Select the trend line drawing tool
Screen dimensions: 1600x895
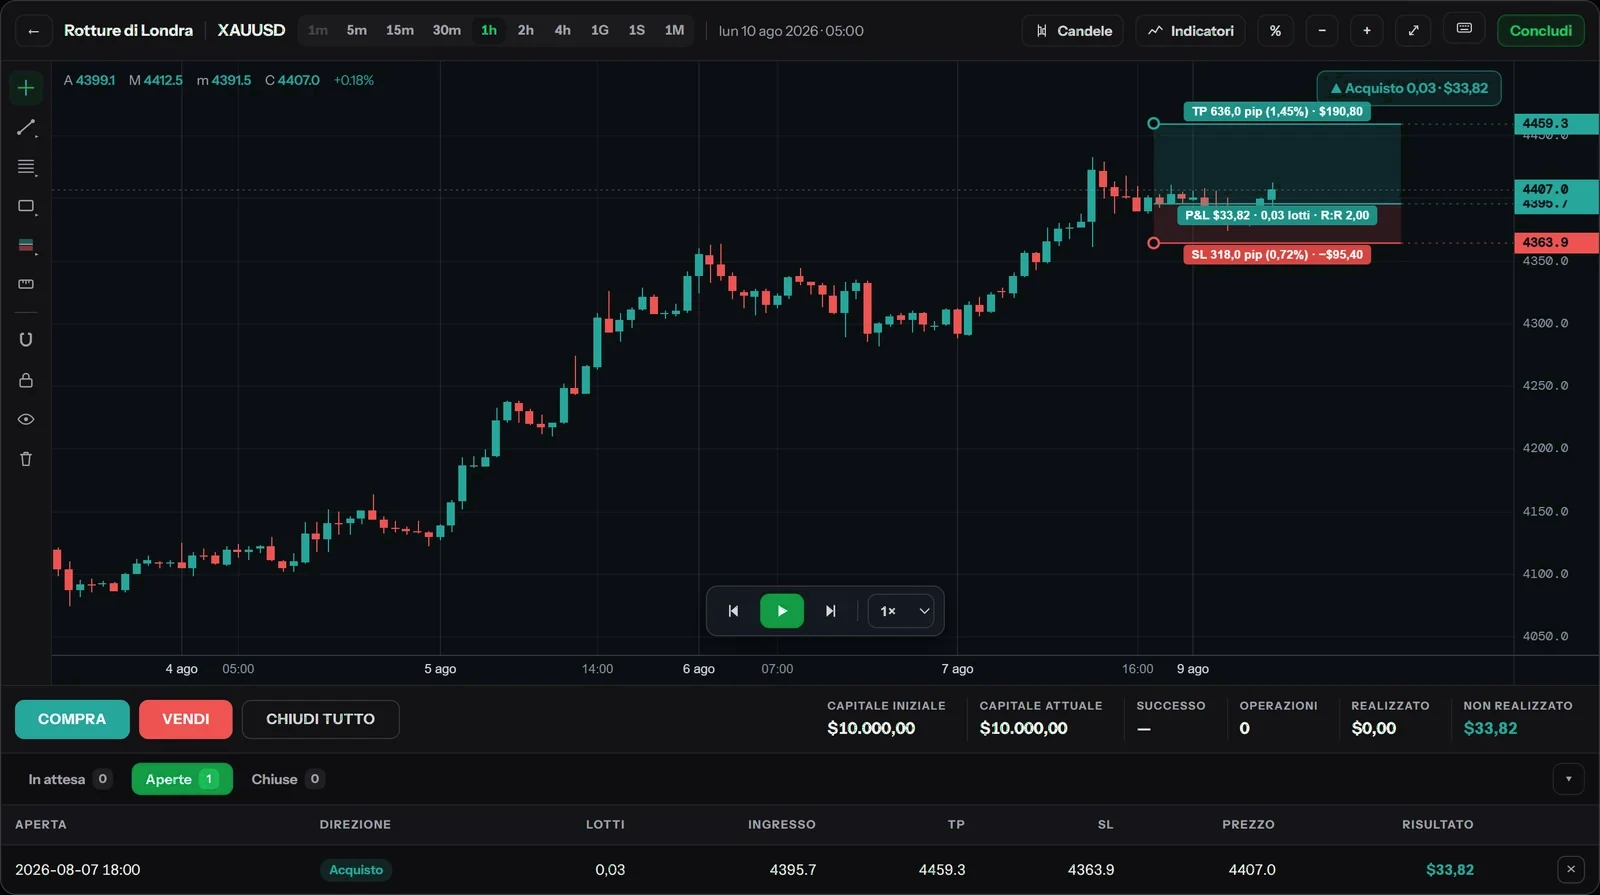point(26,128)
